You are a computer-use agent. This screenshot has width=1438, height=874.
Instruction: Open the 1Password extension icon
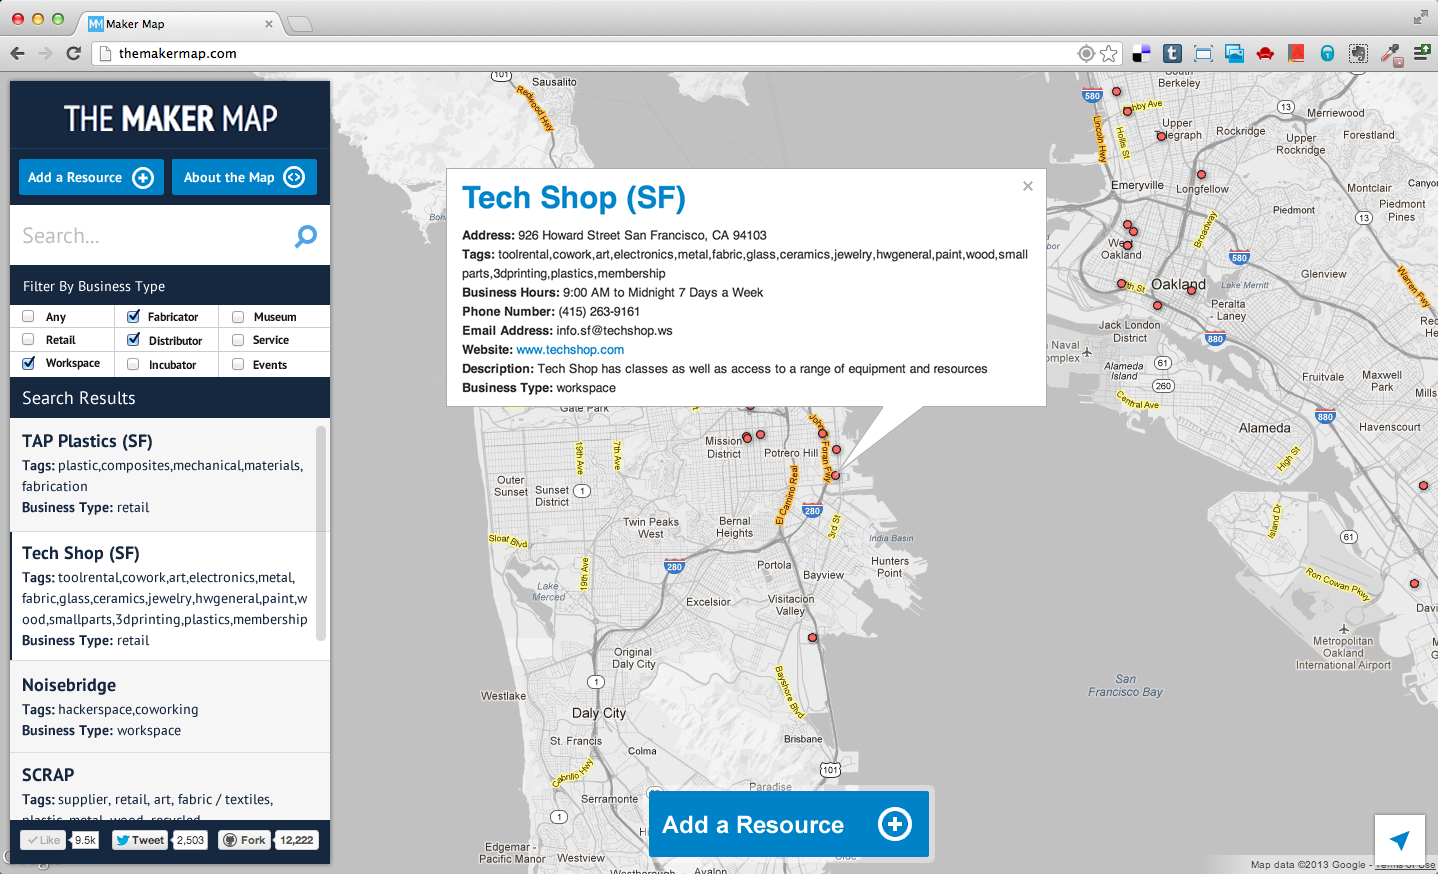1327,54
